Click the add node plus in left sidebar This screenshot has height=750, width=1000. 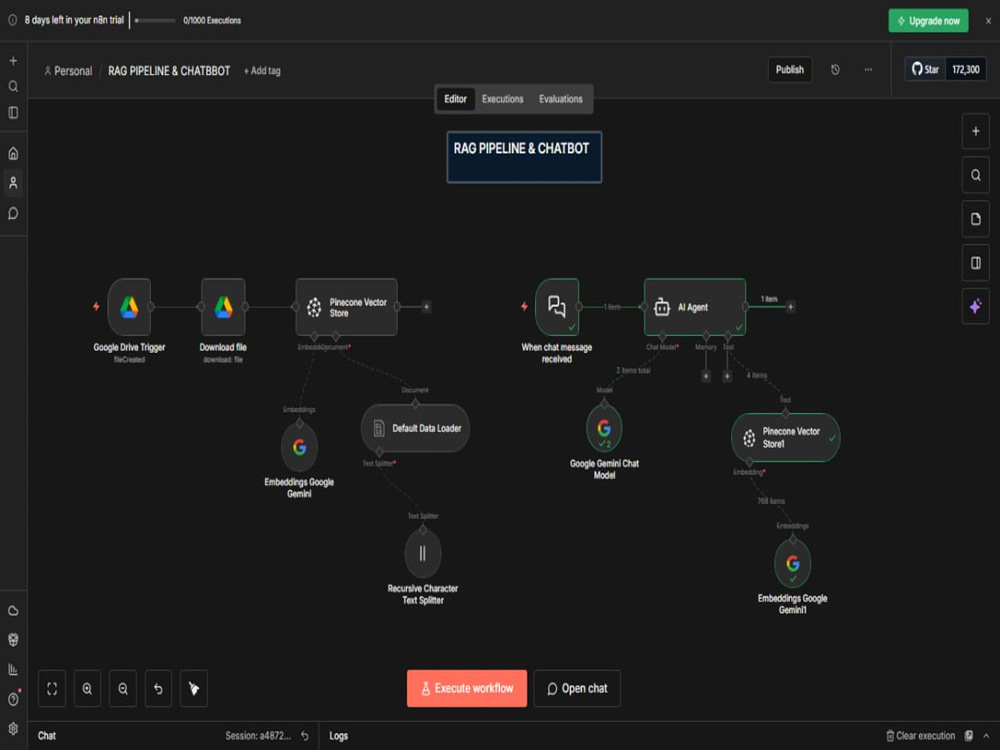pos(13,61)
